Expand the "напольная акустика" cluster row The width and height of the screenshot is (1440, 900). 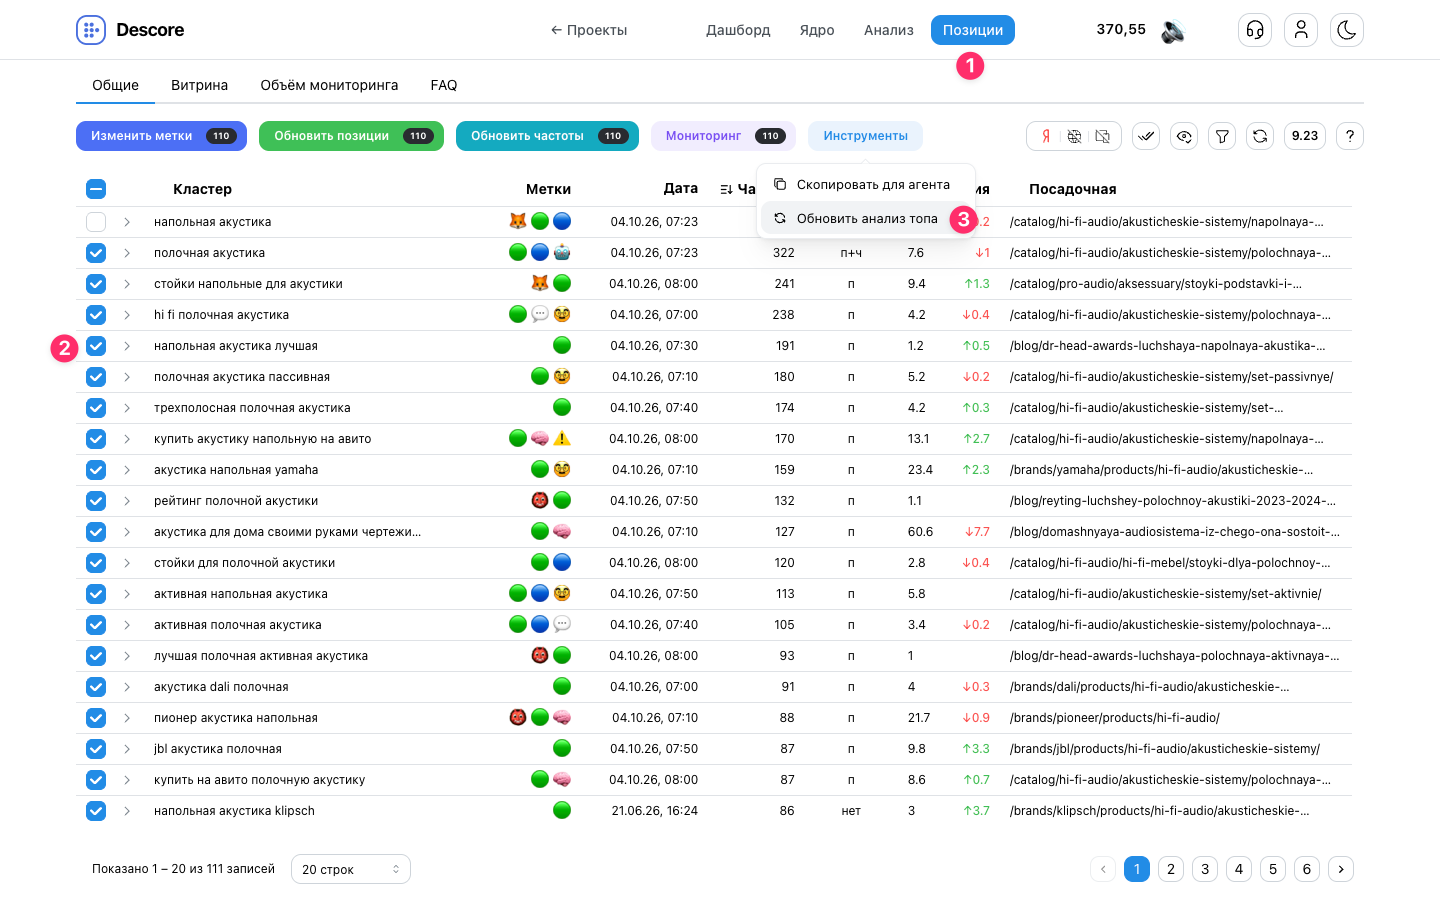[127, 222]
